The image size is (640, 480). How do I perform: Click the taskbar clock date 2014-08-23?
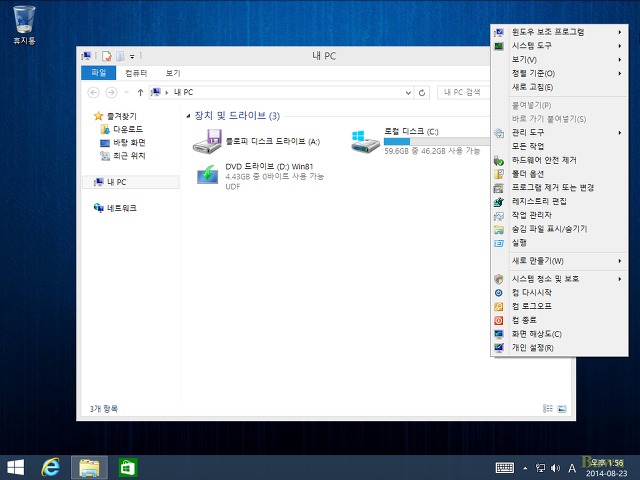(607, 473)
